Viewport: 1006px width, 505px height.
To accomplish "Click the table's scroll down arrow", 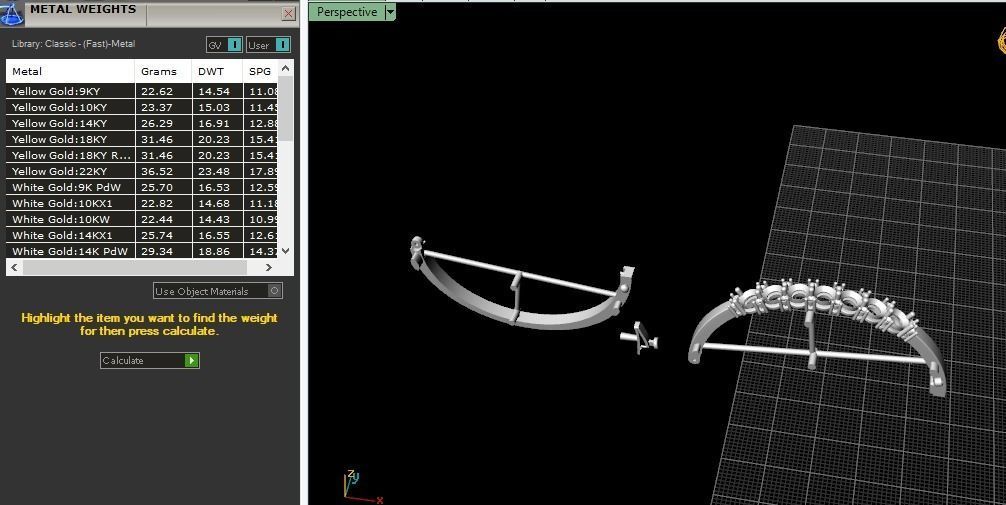I will click(286, 251).
